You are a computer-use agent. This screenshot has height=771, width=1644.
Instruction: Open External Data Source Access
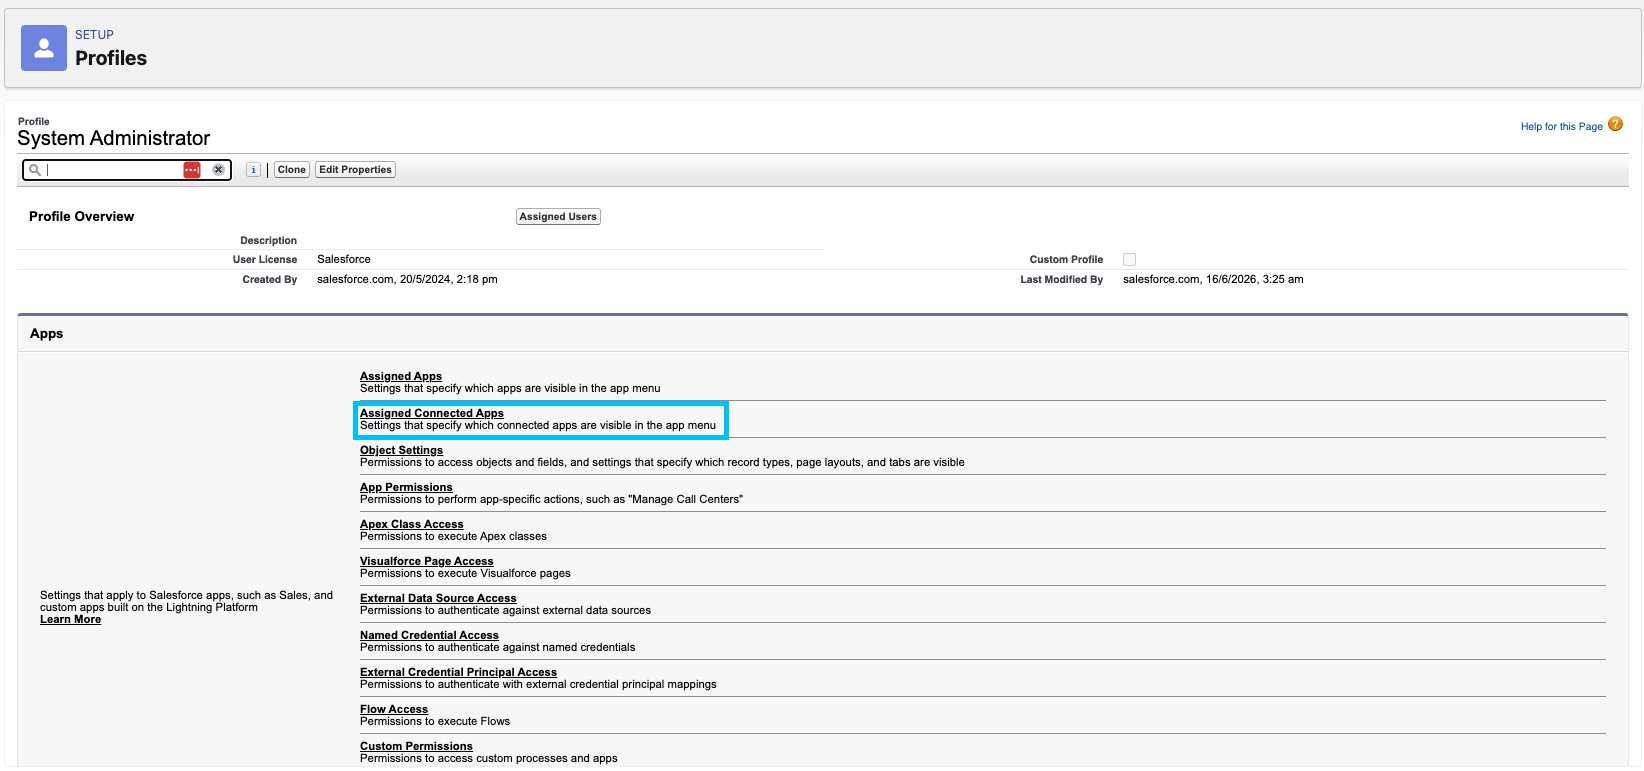(438, 598)
